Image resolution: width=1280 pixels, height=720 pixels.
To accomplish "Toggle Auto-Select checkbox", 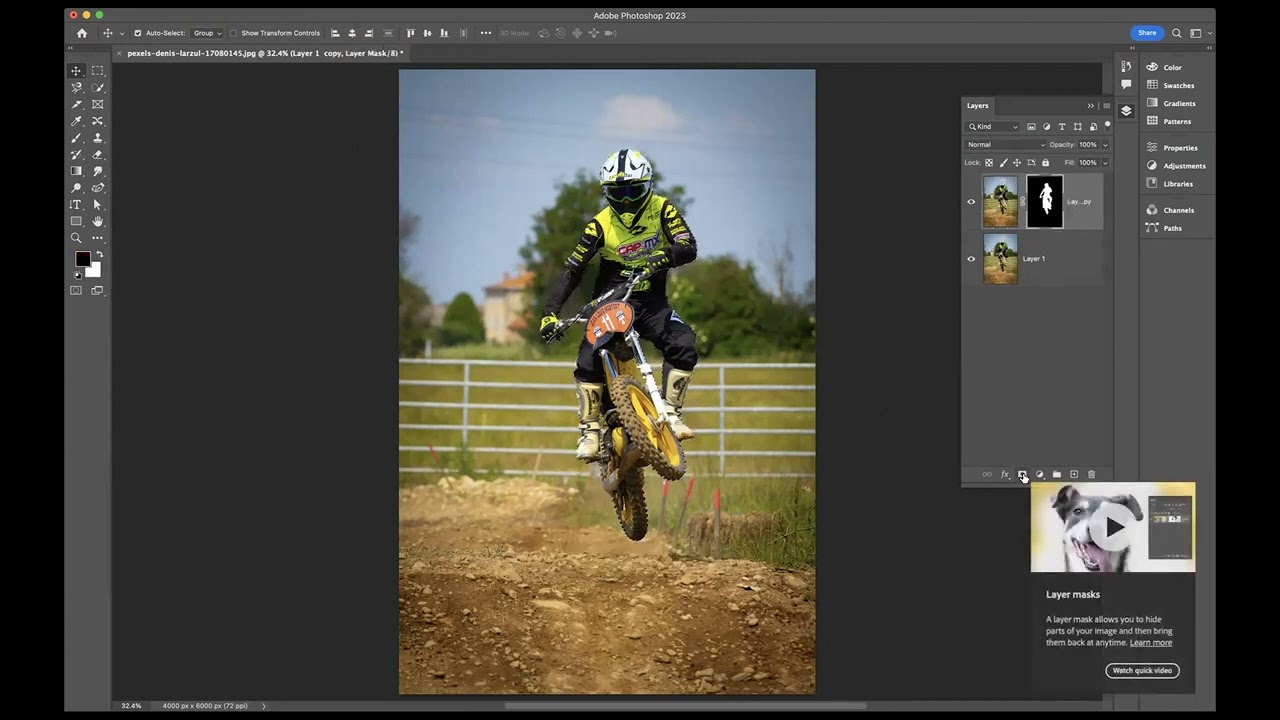I will 138,33.
